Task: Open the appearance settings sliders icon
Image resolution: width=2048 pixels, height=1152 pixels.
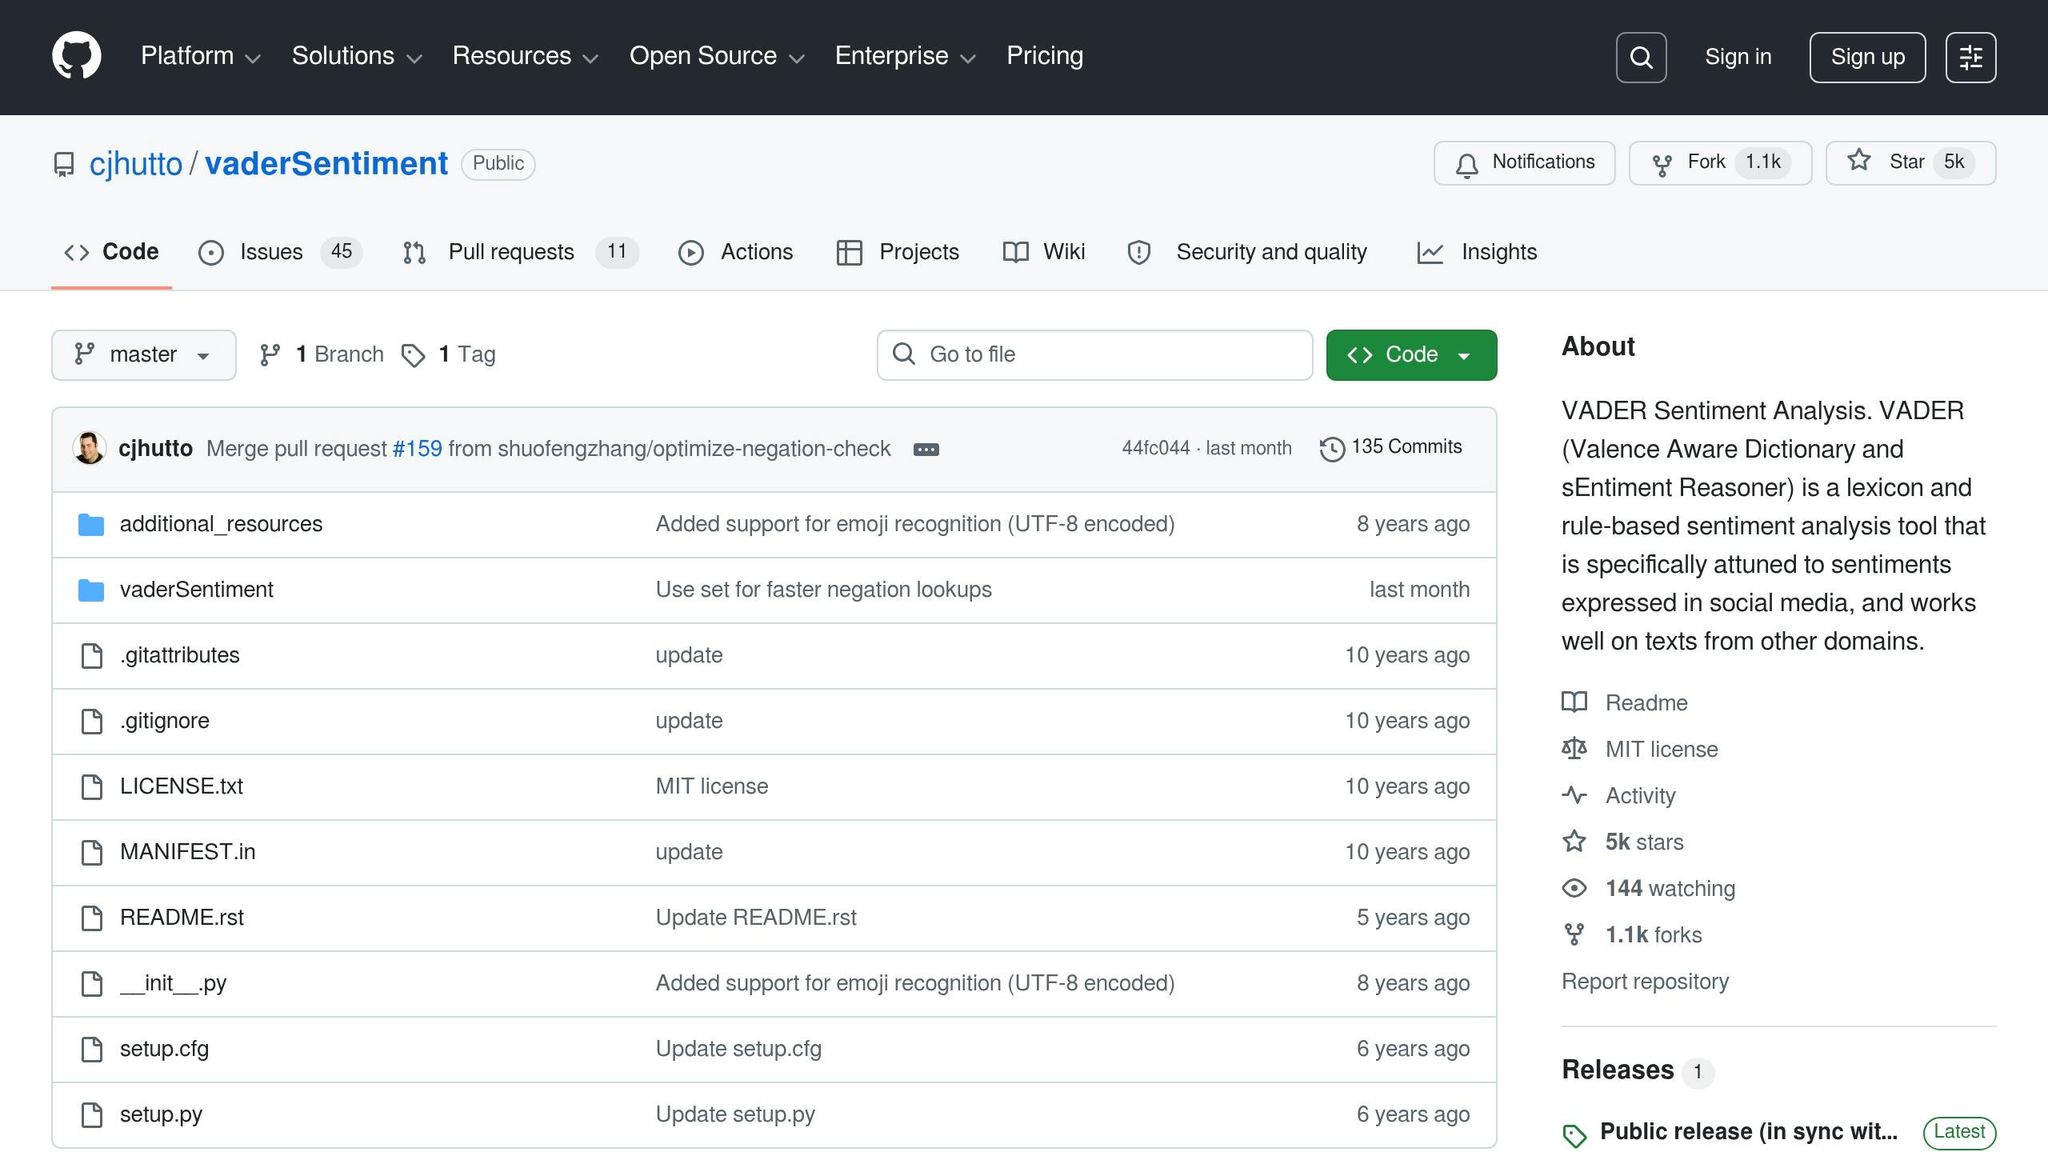Action: 1970,57
